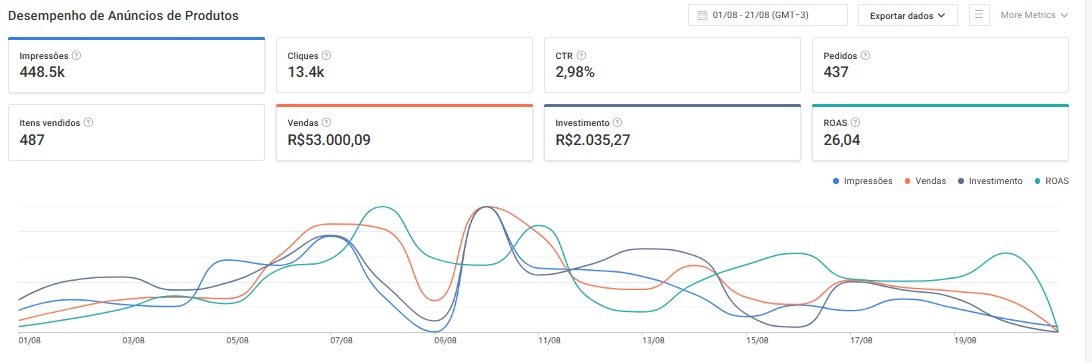Click the help icon next to Cliques
Screen dimensions: 1092x363
[x=327, y=56]
